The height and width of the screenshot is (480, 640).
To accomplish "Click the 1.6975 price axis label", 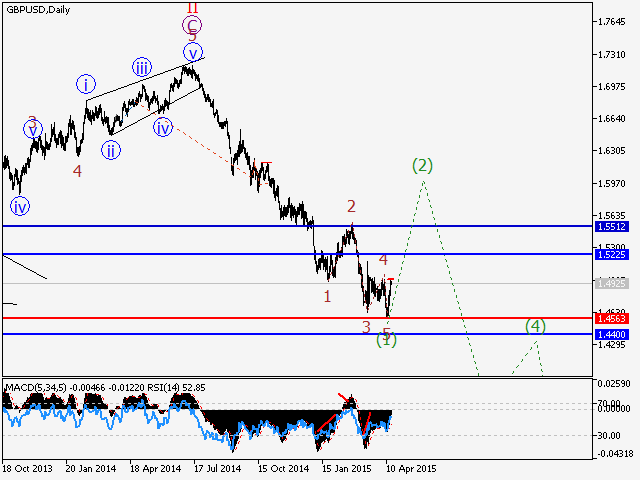I will (611, 87).
